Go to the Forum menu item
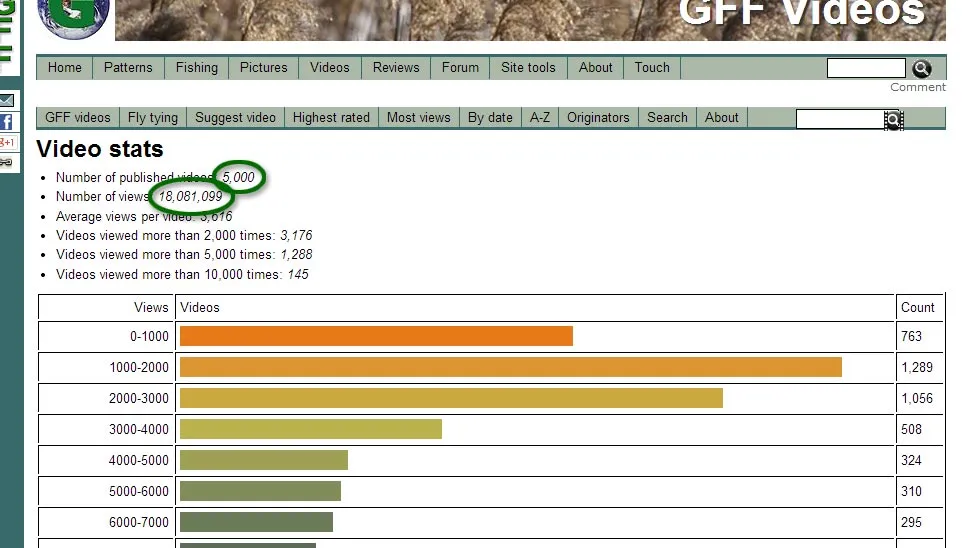This screenshot has width=962, height=548. tap(460, 67)
